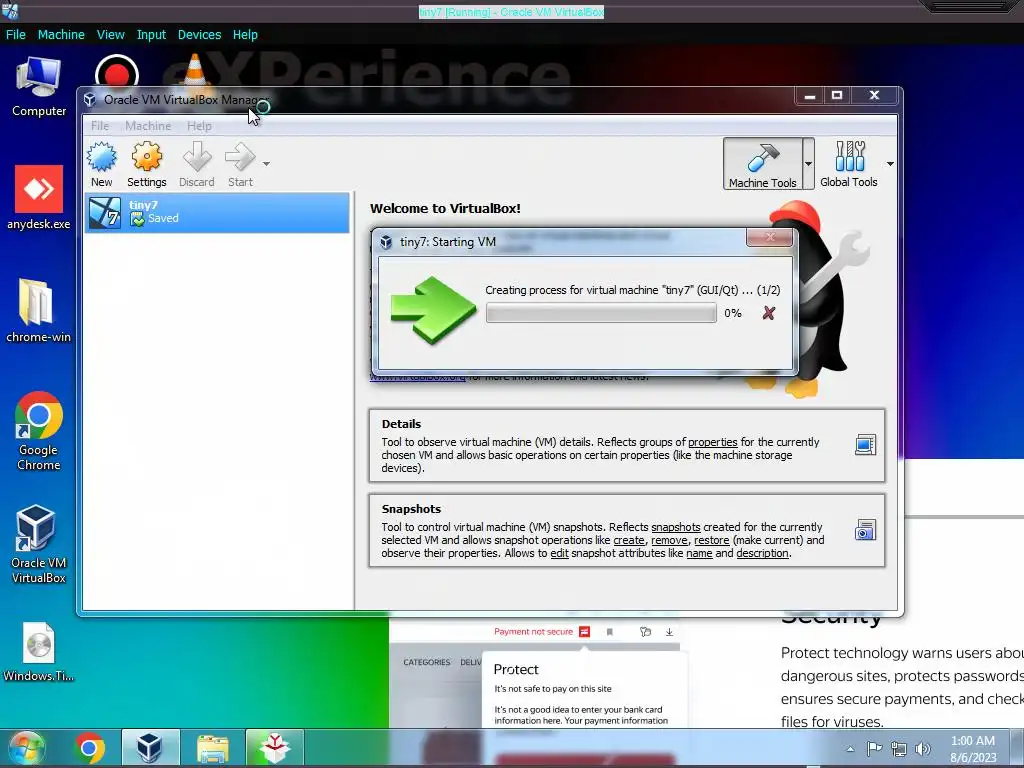Expand the Global Tools dropdown arrow
Image resolution: width=1024 pixels, height=768 pixels.
click(890, 164)
